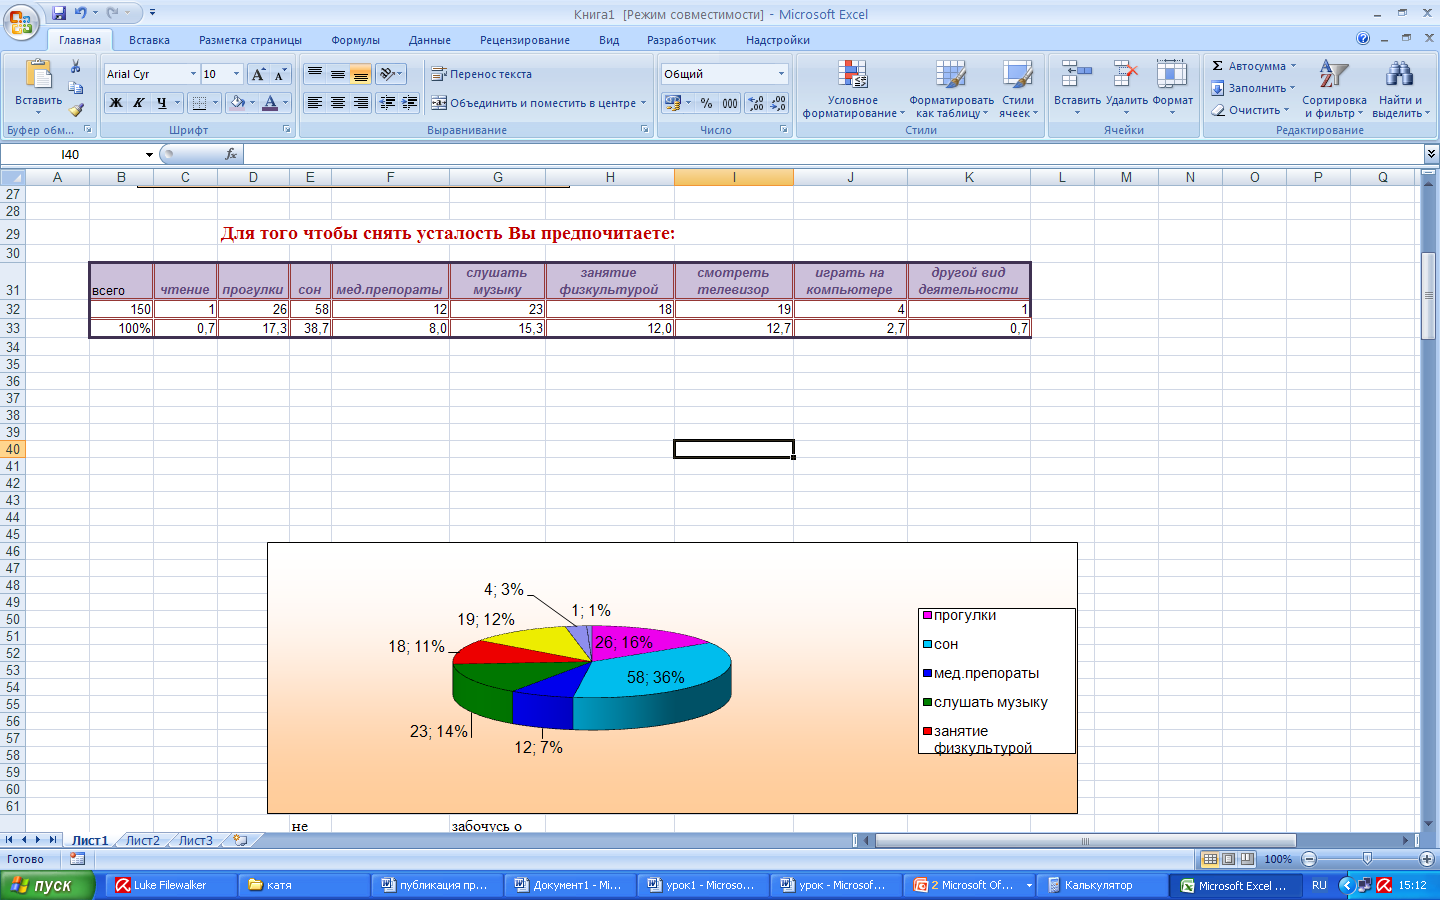The image size is (1440, 900).
Task: Align text to bottom of cell
Action: click(x=361, y=74)
